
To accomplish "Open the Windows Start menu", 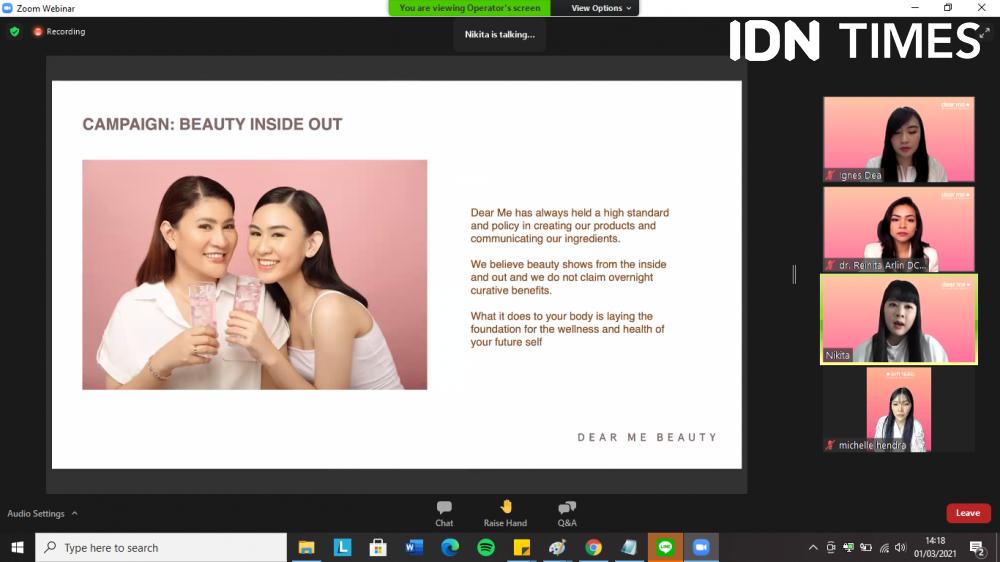I will (x=17, y=547).
